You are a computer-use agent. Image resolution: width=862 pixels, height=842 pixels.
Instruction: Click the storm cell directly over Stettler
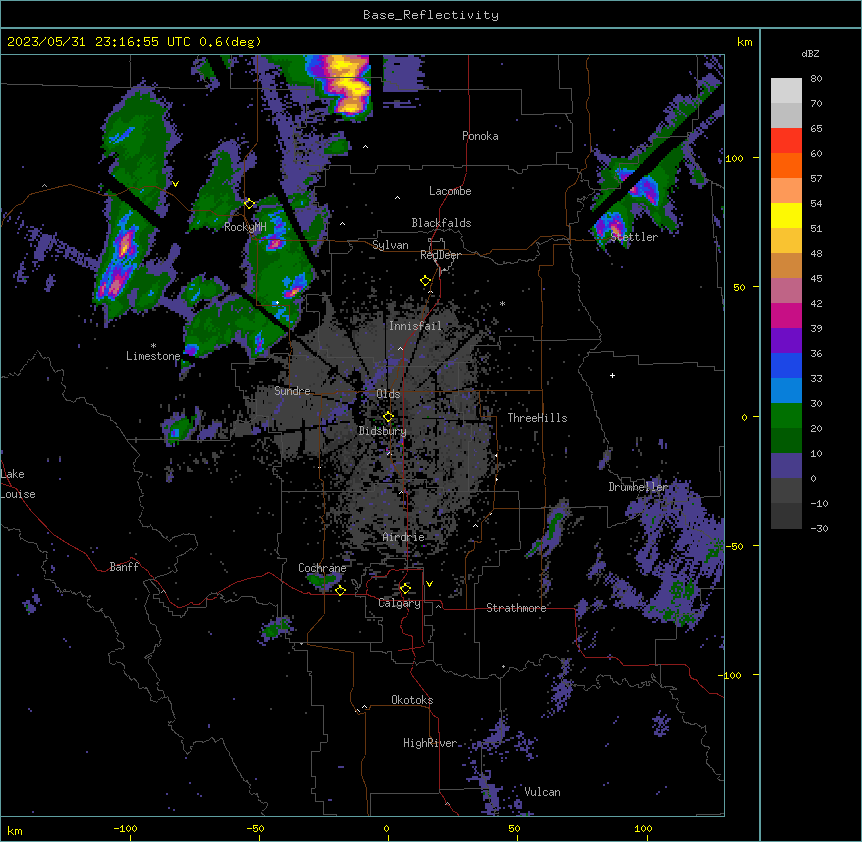click(x=611, y=226)
